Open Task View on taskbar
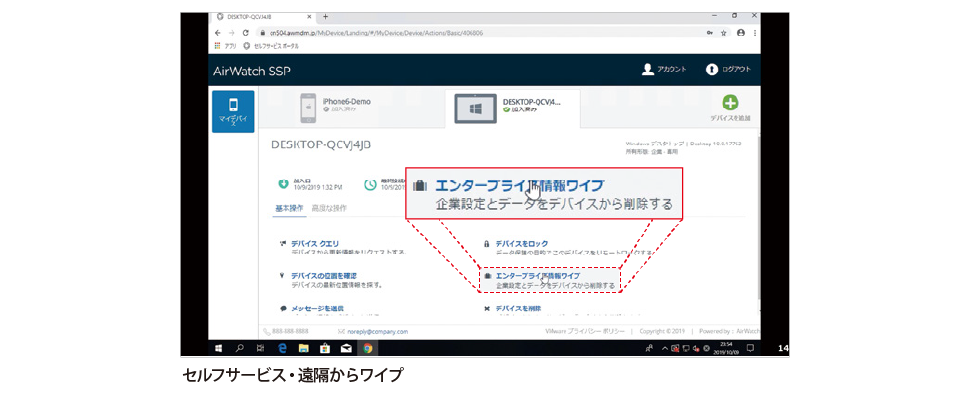 260,348
